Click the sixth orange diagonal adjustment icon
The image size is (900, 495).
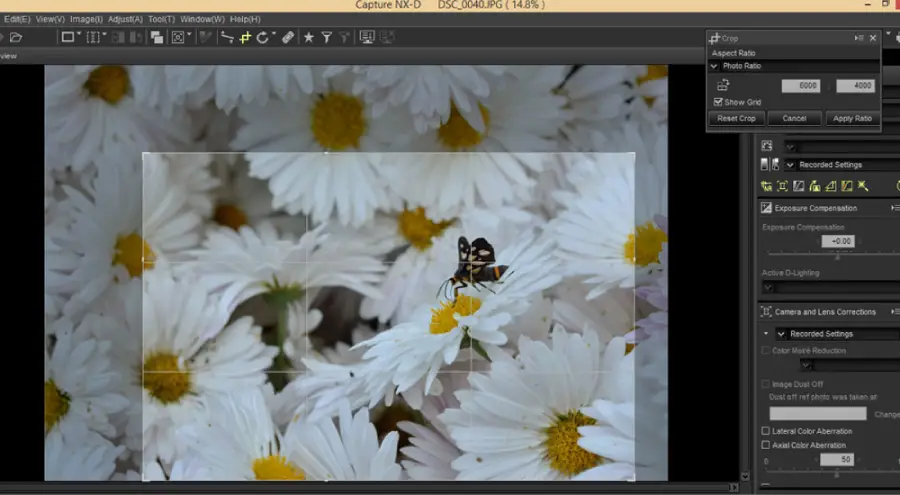pos(847,186)
